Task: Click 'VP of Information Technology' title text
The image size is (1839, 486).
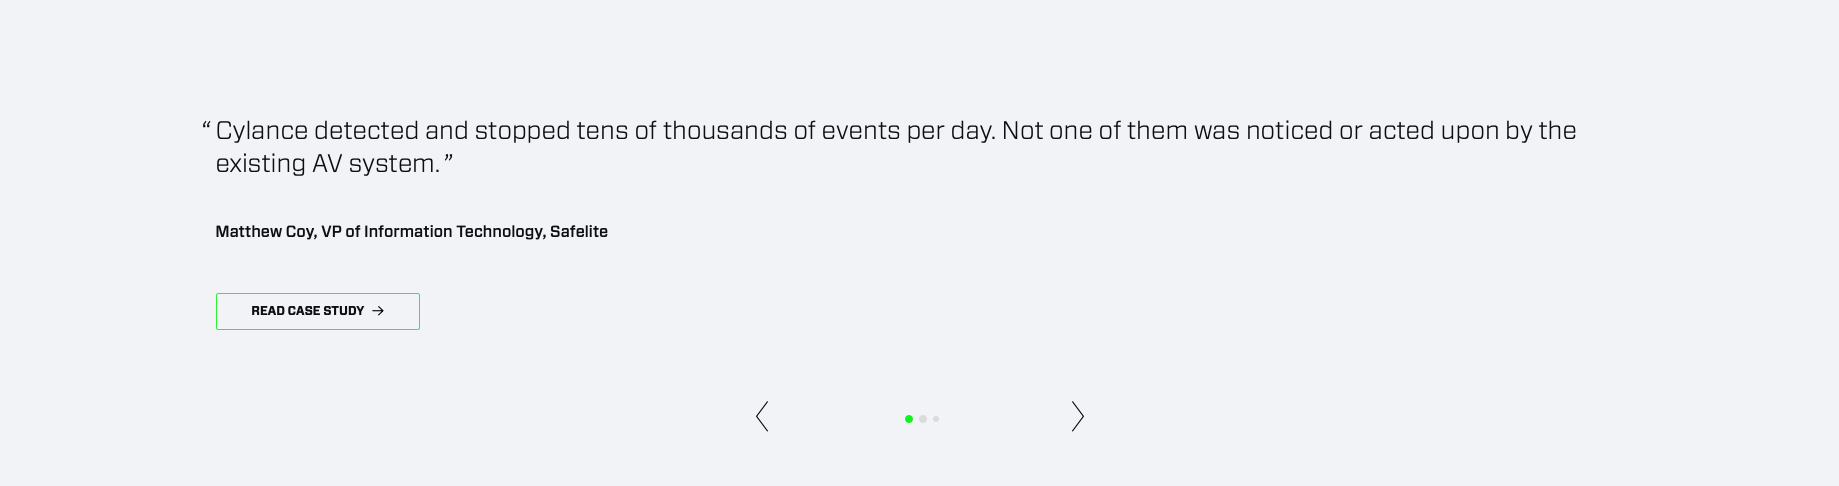Action: click(432, 232)
